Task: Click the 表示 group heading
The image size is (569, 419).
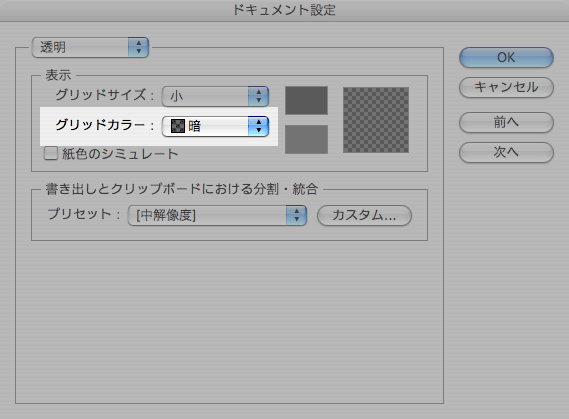Action: pyautogui.click(x=58, y=75)
